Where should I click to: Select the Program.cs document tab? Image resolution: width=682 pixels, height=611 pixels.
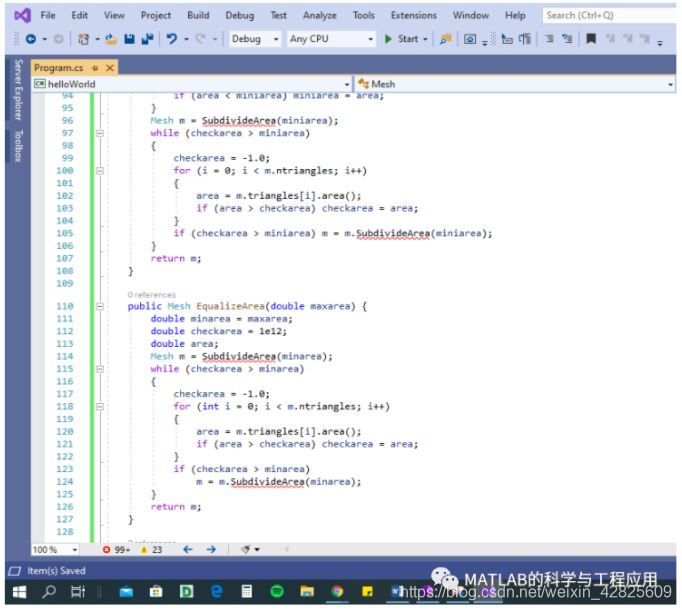click(59, 68)
